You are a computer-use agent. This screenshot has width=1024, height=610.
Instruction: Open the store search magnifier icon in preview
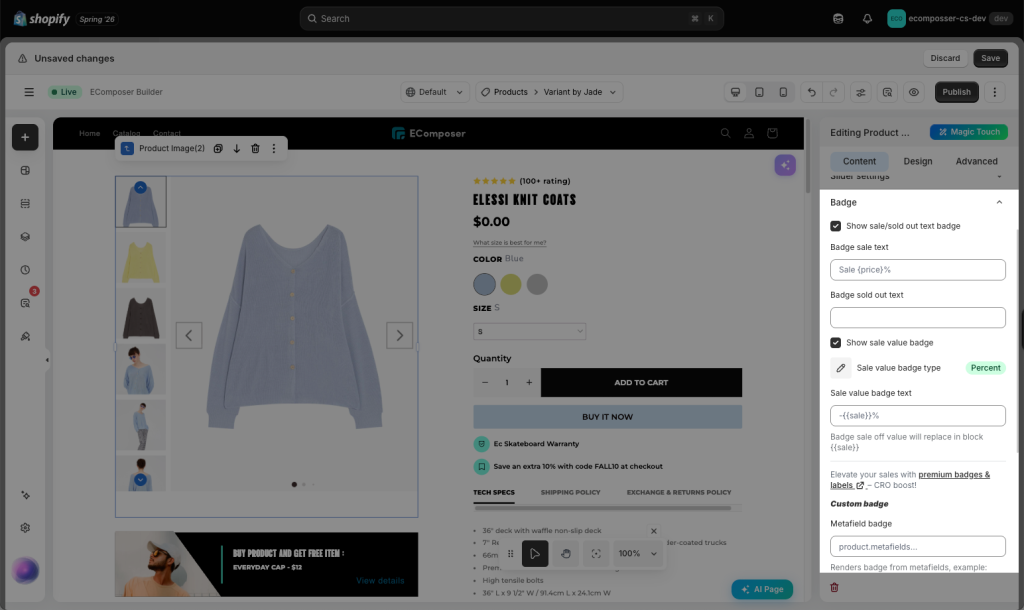click(725, 133)
